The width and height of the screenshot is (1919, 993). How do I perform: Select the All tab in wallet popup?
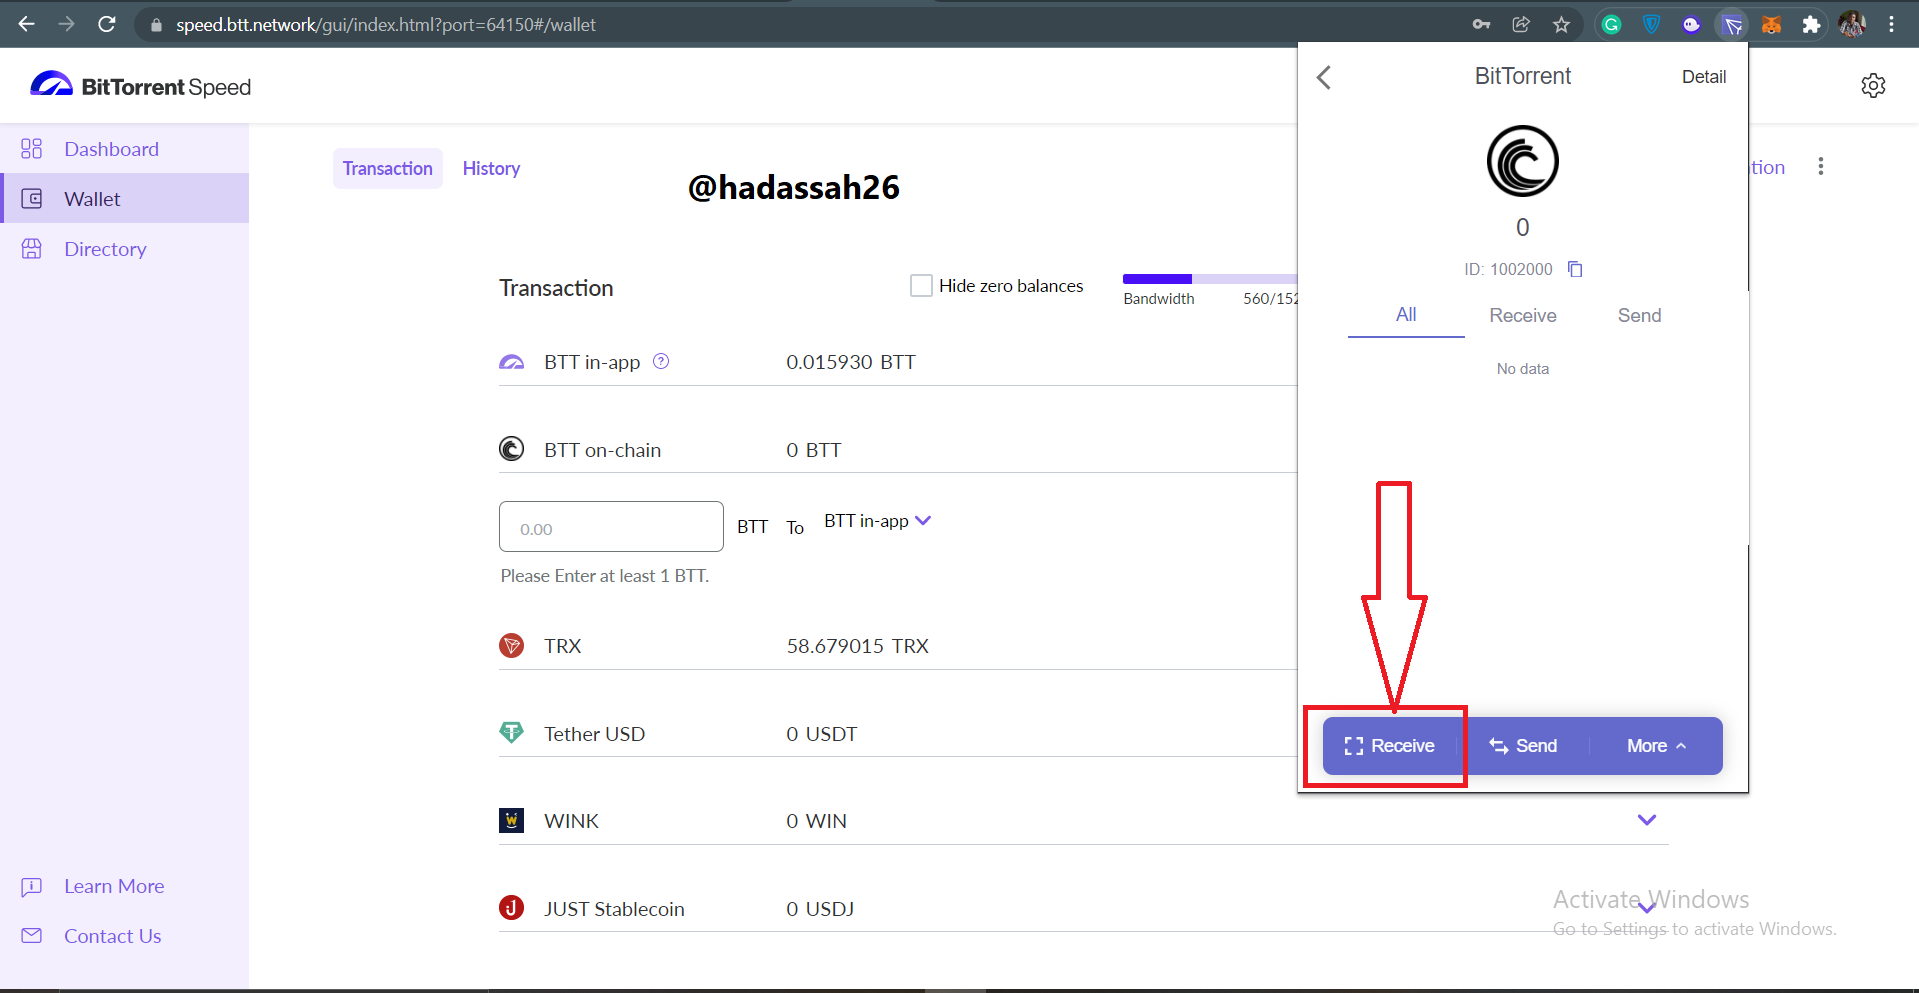(x=1406, y=315)
